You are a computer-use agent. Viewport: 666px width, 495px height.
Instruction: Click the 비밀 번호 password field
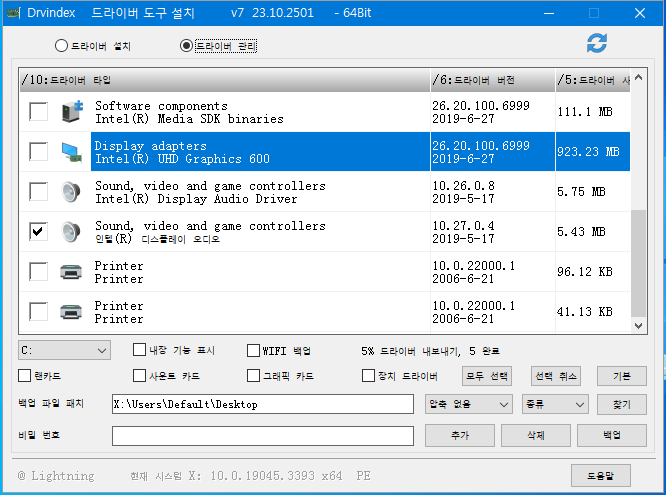(262, 436)
